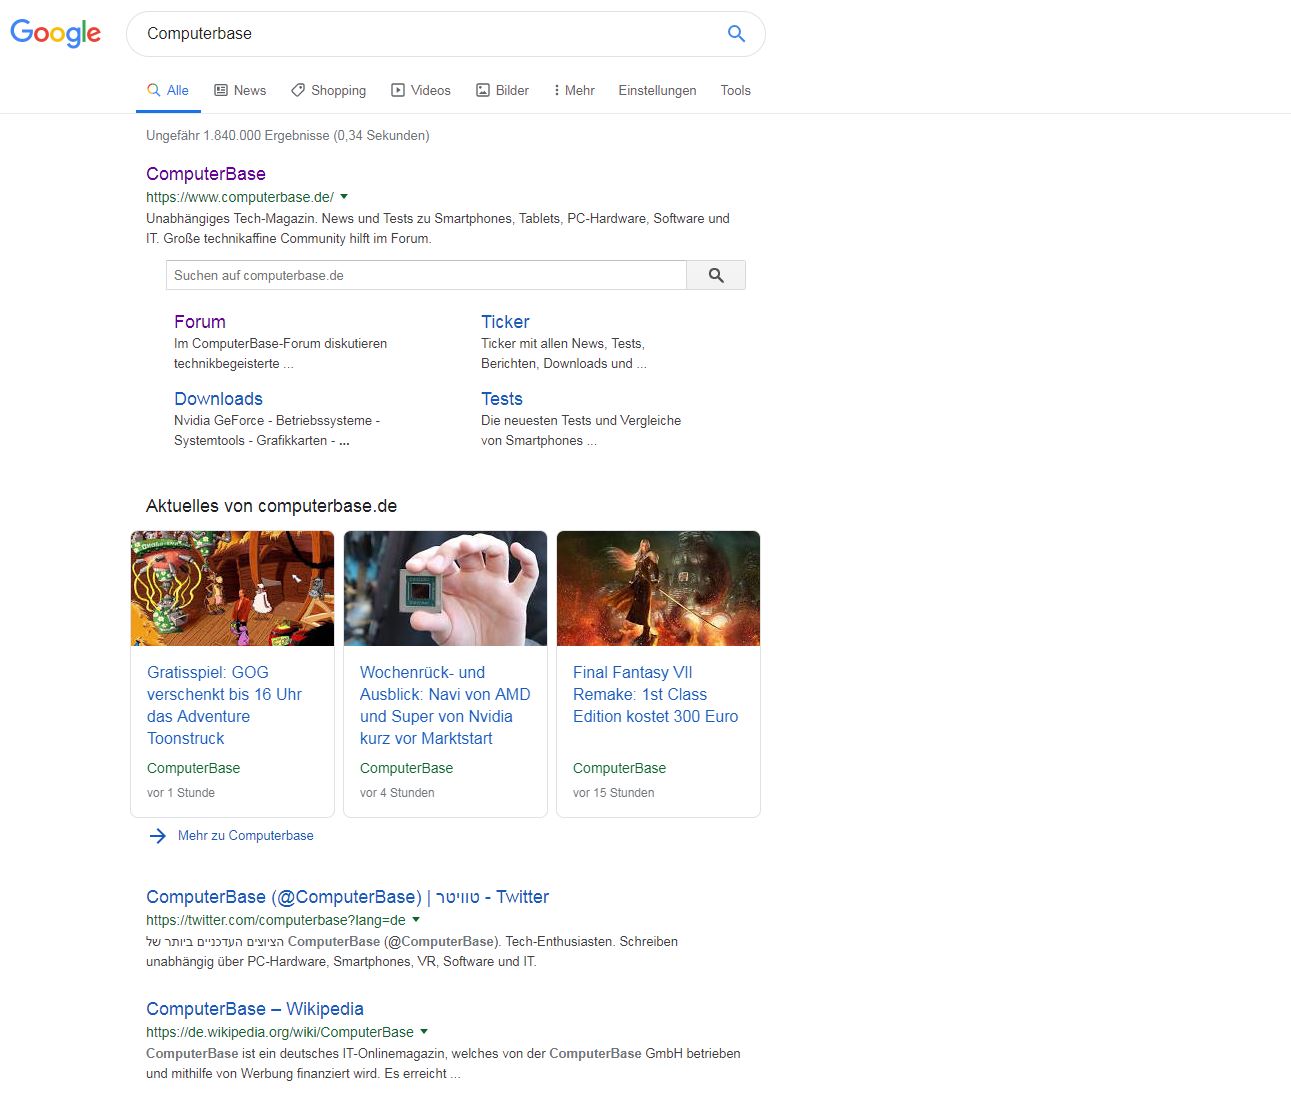
Task: Open the Mehr zu Computerbase link
Action: click(x=246, y=836)
